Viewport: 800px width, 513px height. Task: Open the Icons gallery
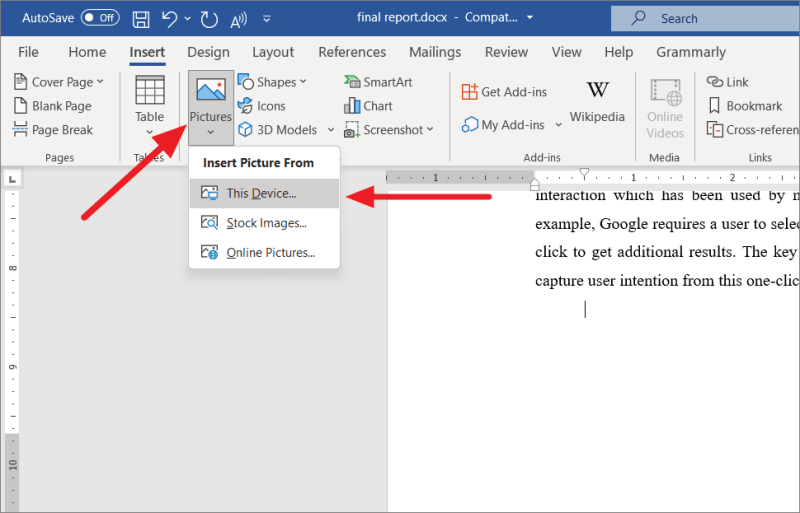[x=261, y=106]
